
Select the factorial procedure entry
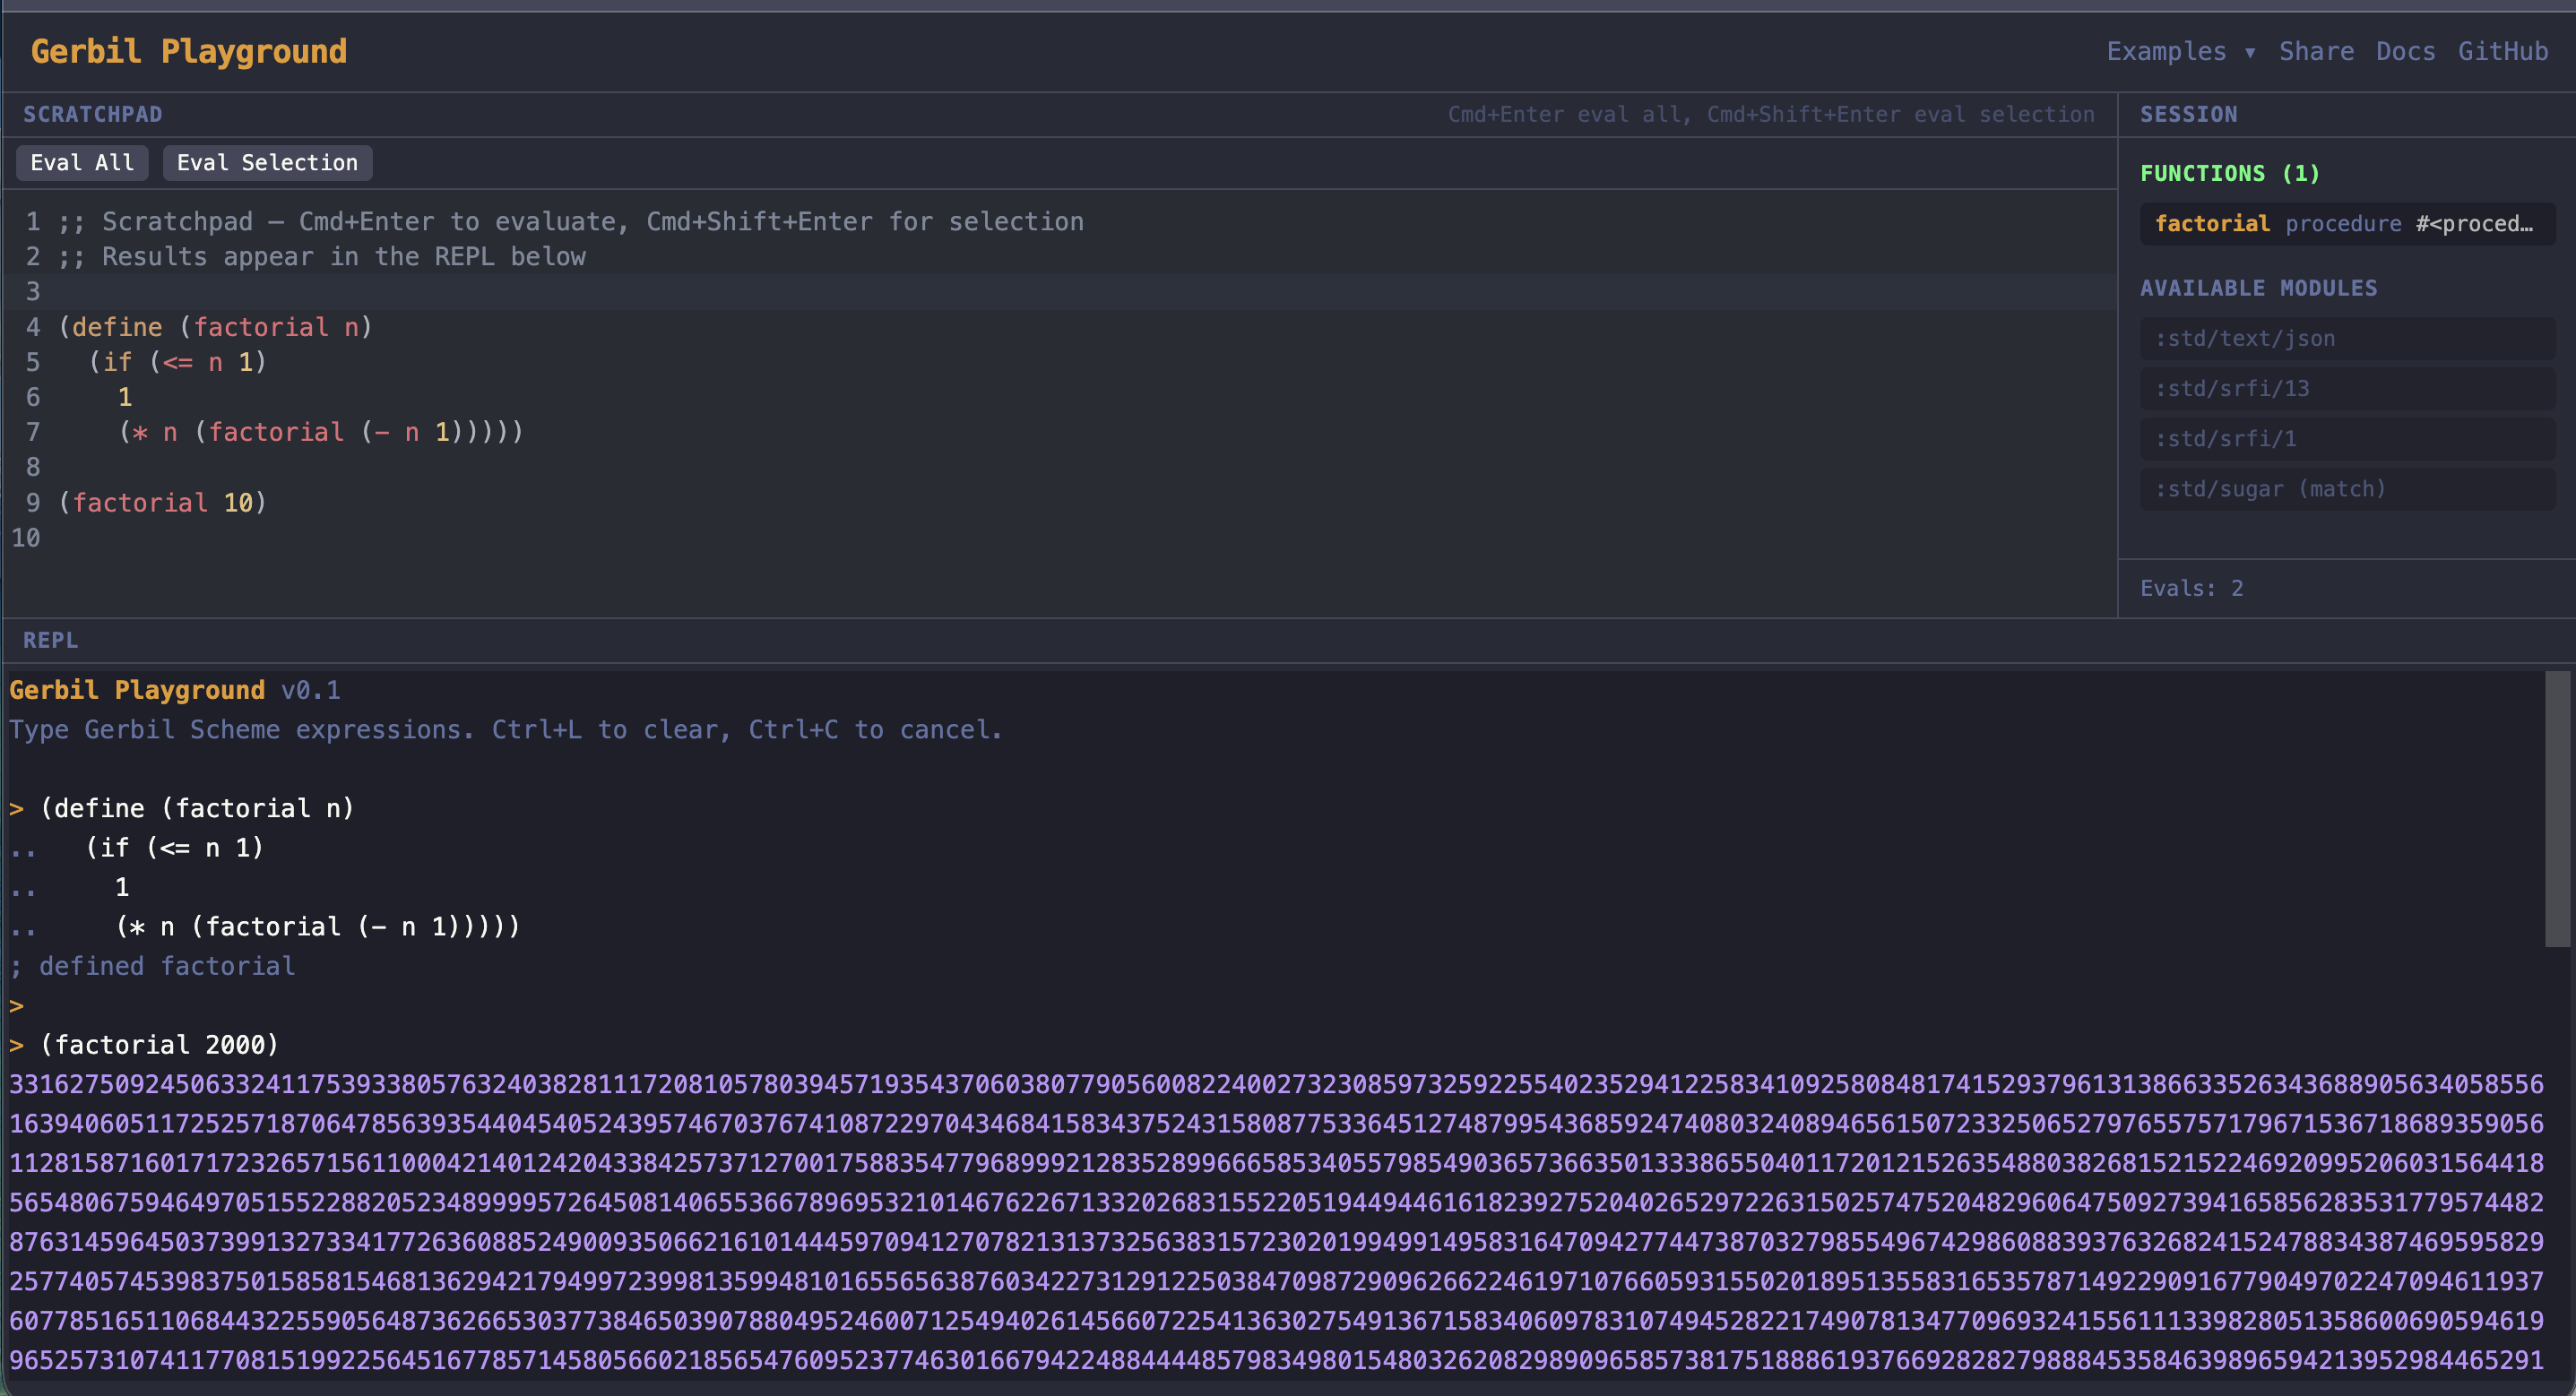tap(2346, 224)
